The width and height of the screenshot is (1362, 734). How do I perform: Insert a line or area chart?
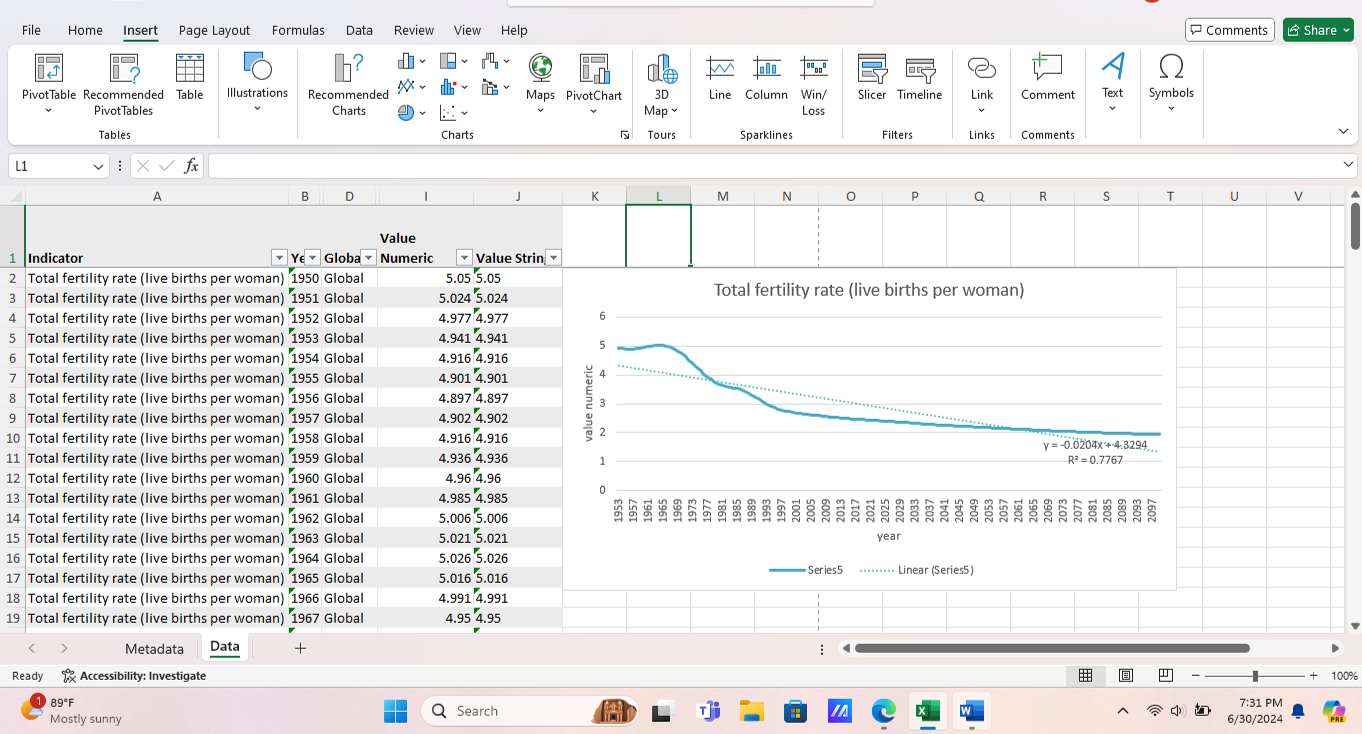coord(411,87)
